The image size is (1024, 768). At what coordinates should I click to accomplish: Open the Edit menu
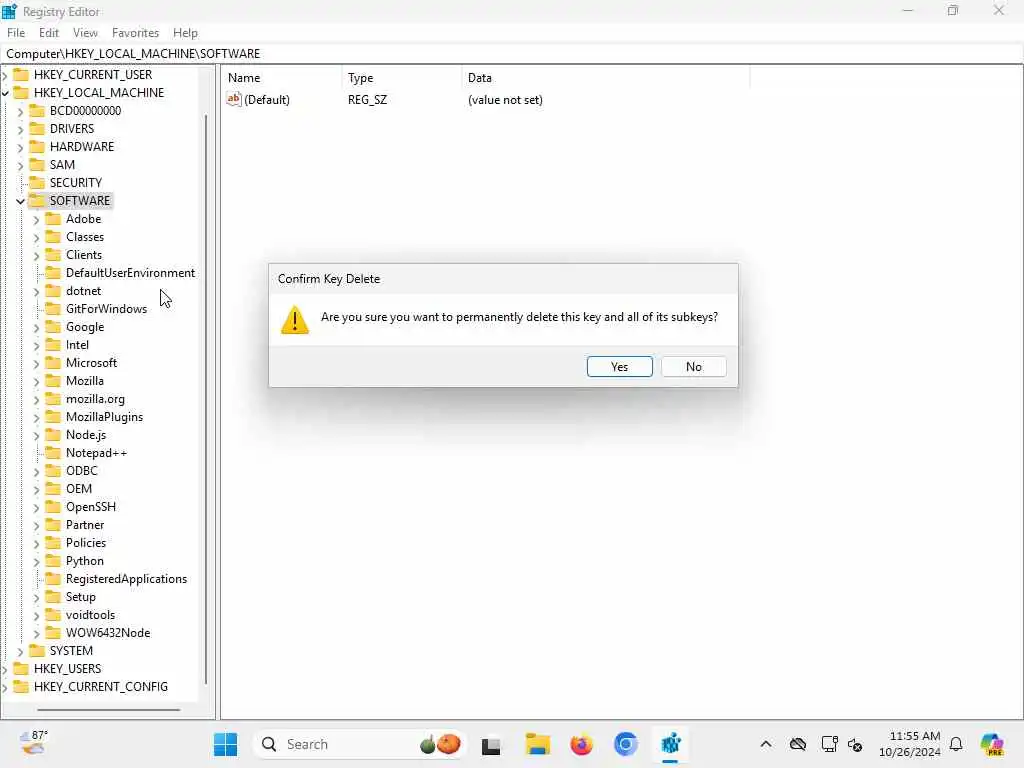[49, 33]
